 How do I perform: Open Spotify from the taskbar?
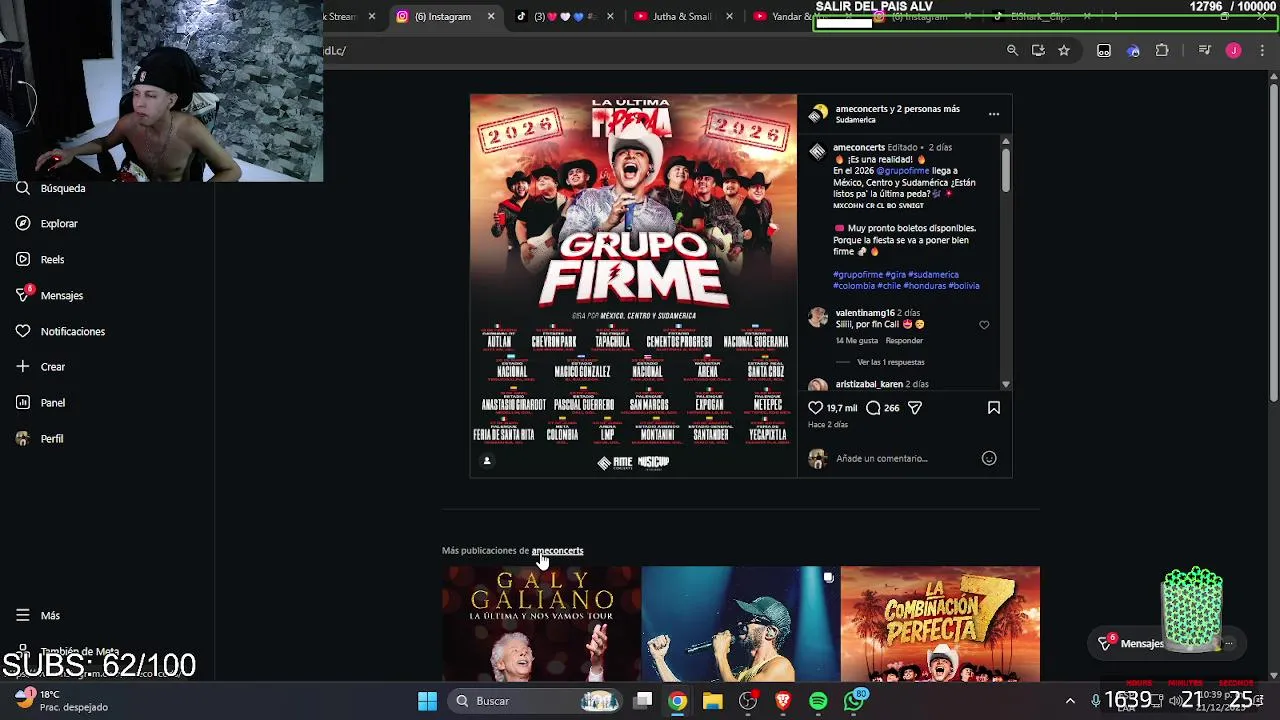tap(818, 701)
